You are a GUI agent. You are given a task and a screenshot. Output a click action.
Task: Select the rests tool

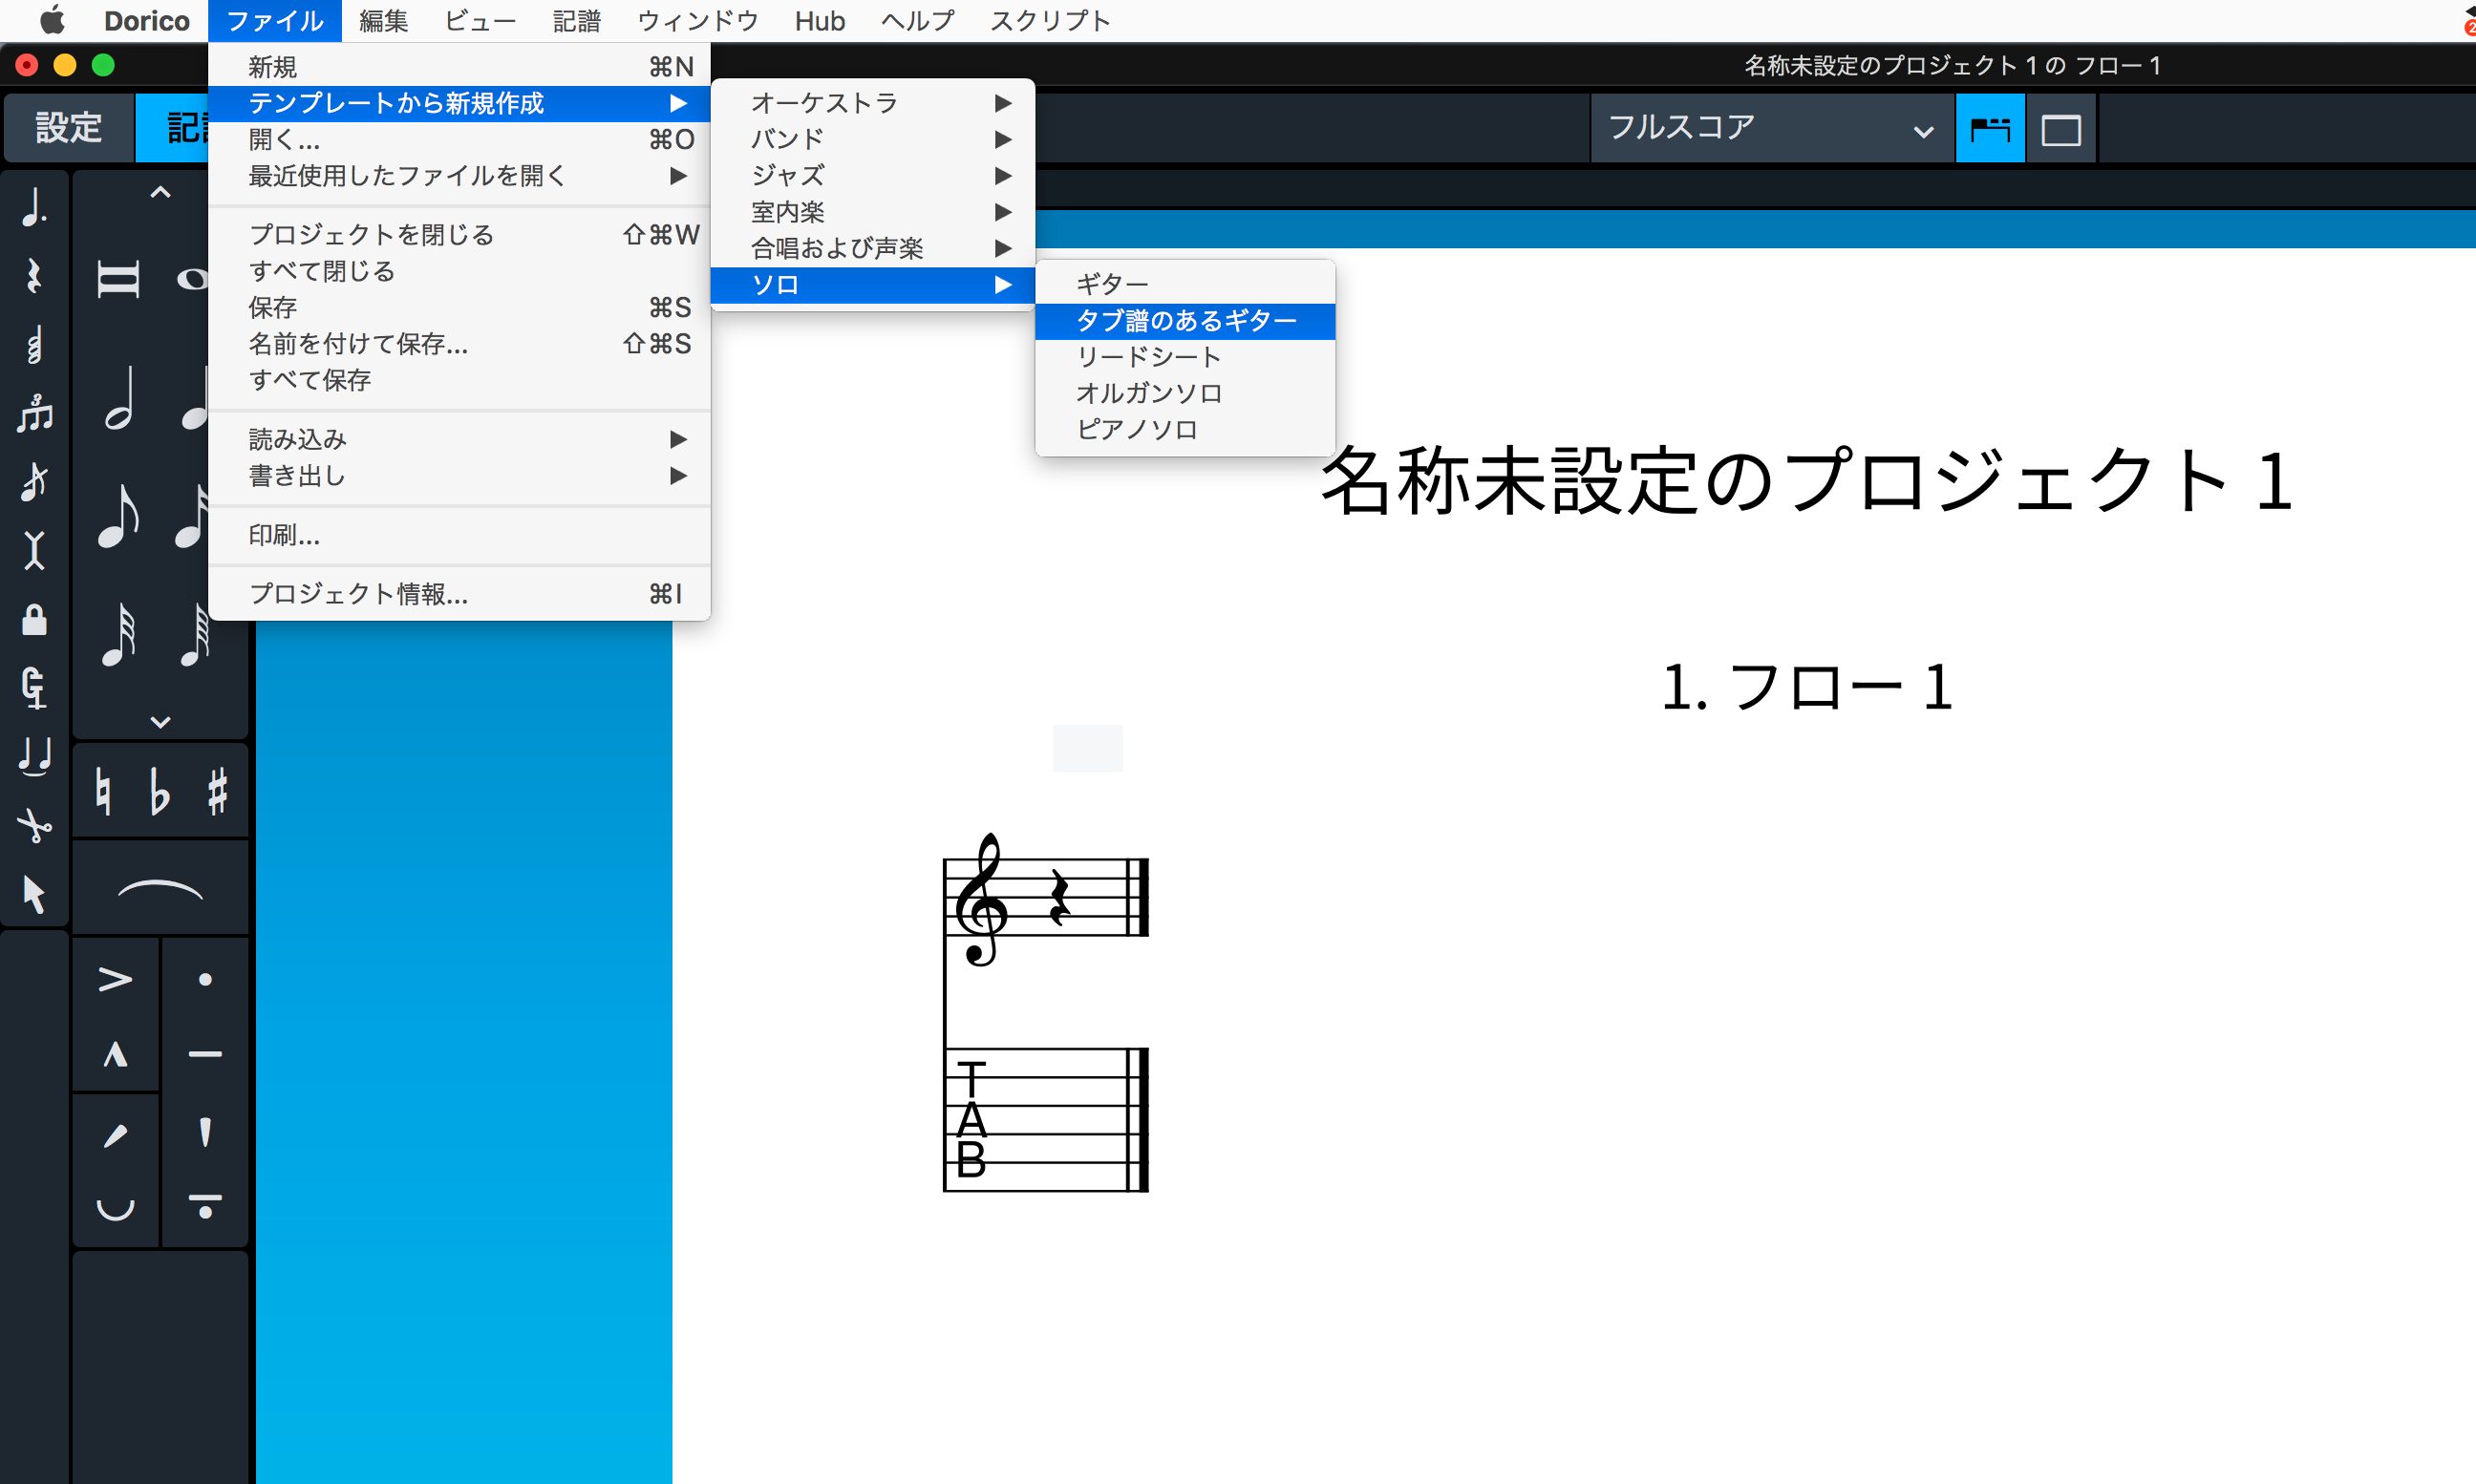34,276
